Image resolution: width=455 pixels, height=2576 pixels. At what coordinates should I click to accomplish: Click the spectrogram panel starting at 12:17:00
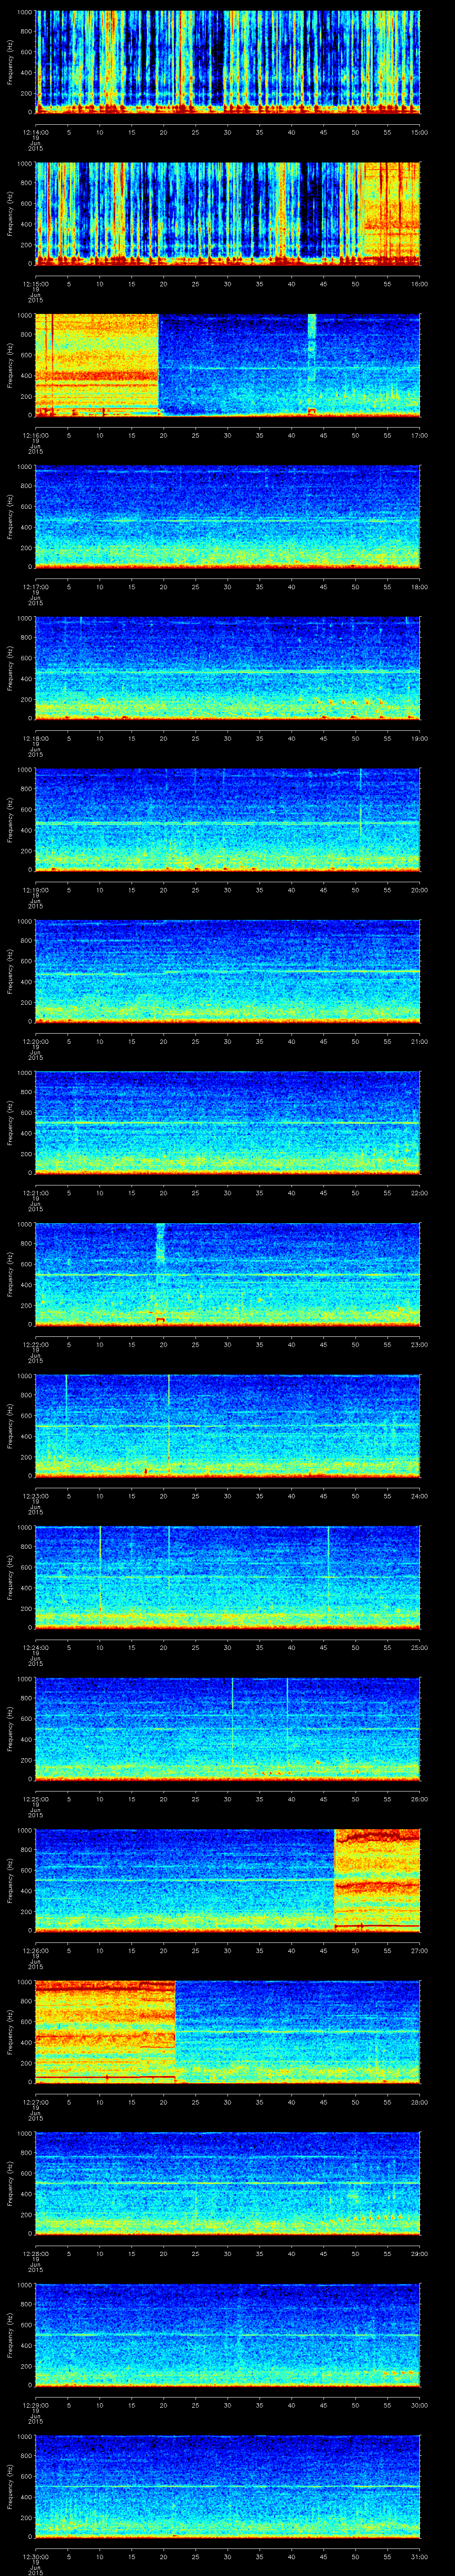(227, 517)
